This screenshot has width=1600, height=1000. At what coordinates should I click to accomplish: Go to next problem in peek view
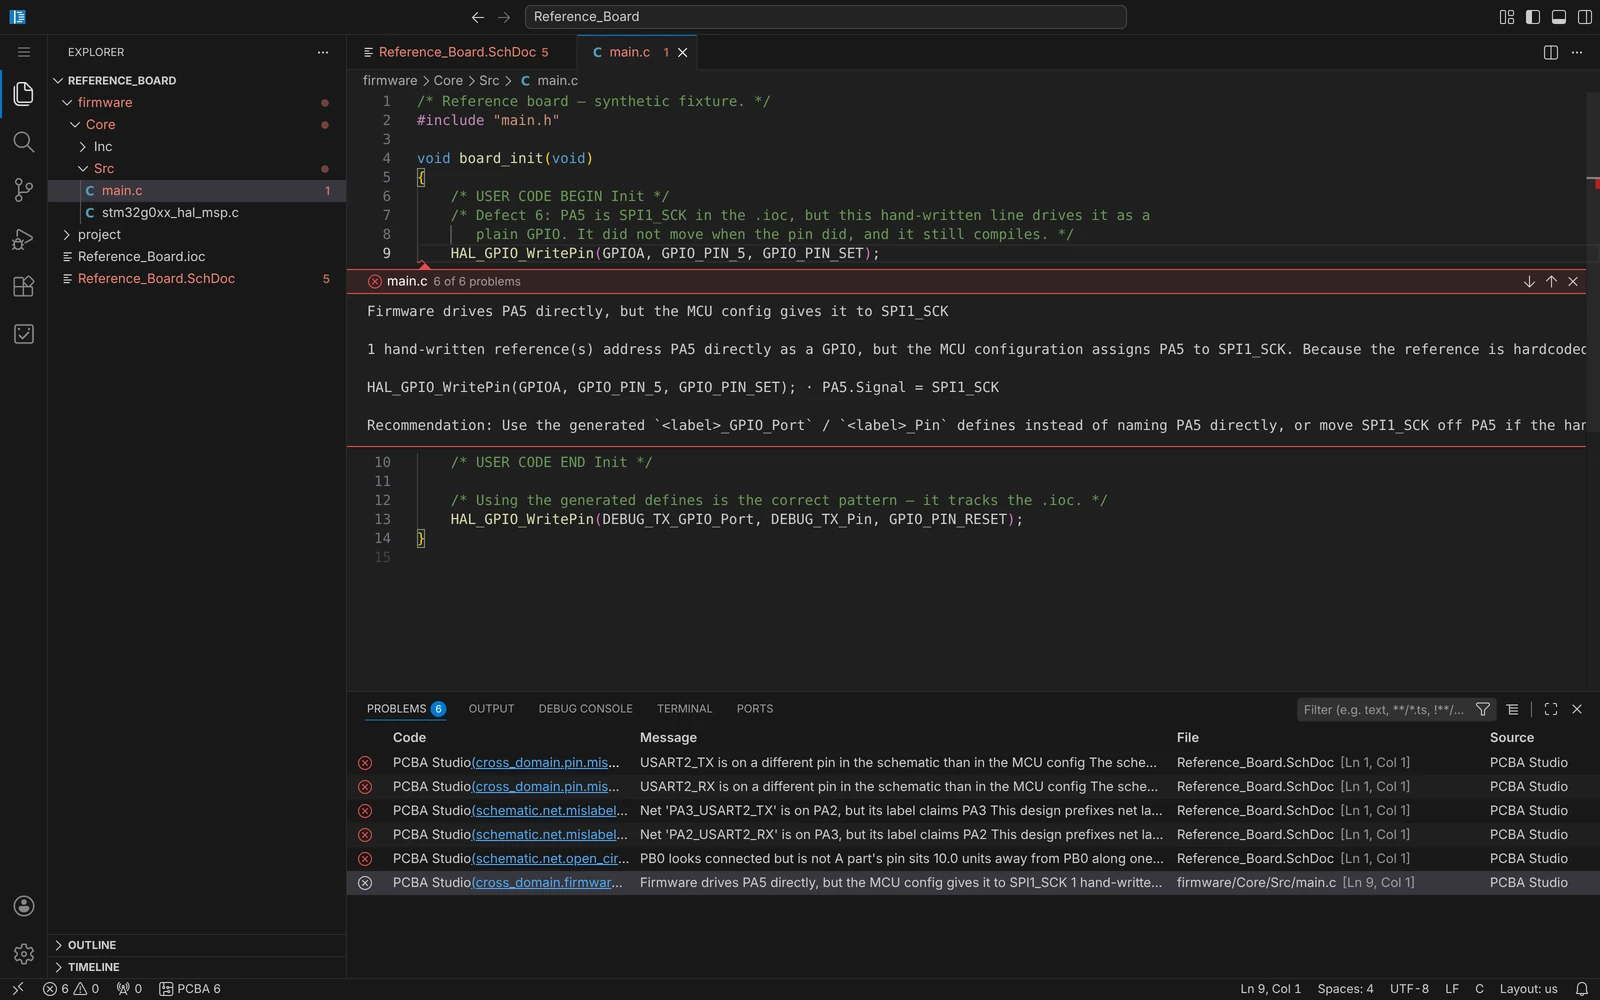click(1529, 282)
